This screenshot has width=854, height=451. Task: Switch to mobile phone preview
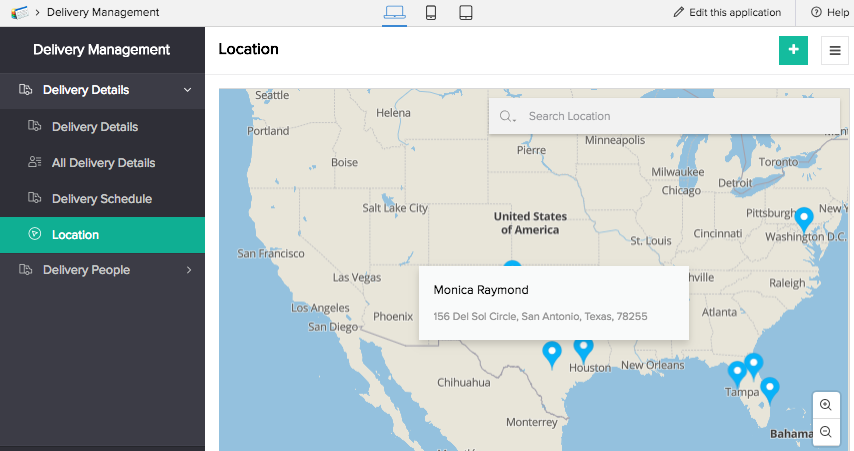[x=430, y=13]
